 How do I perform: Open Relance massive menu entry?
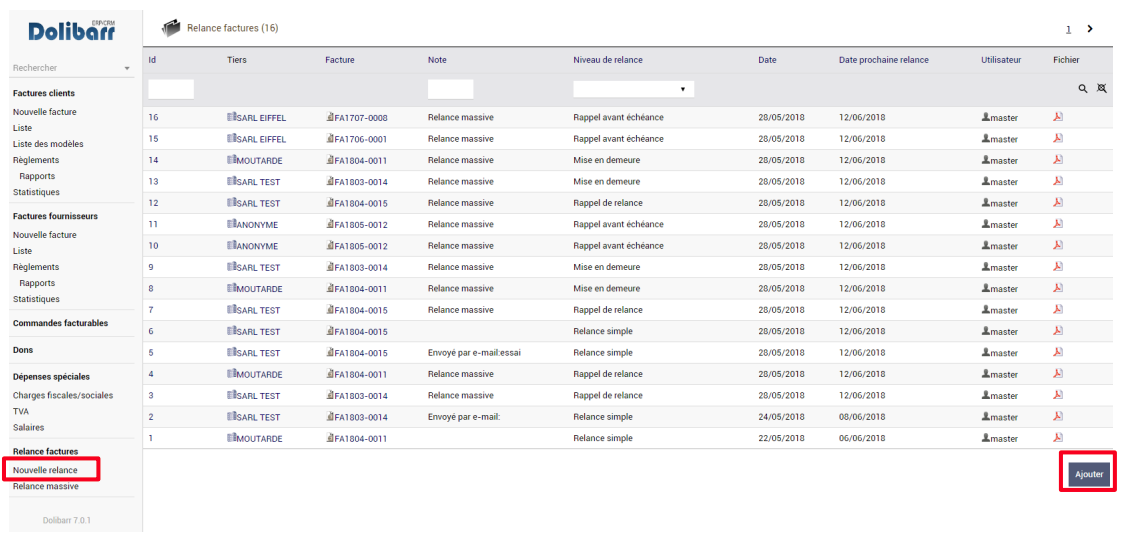[x=46, y=486]
